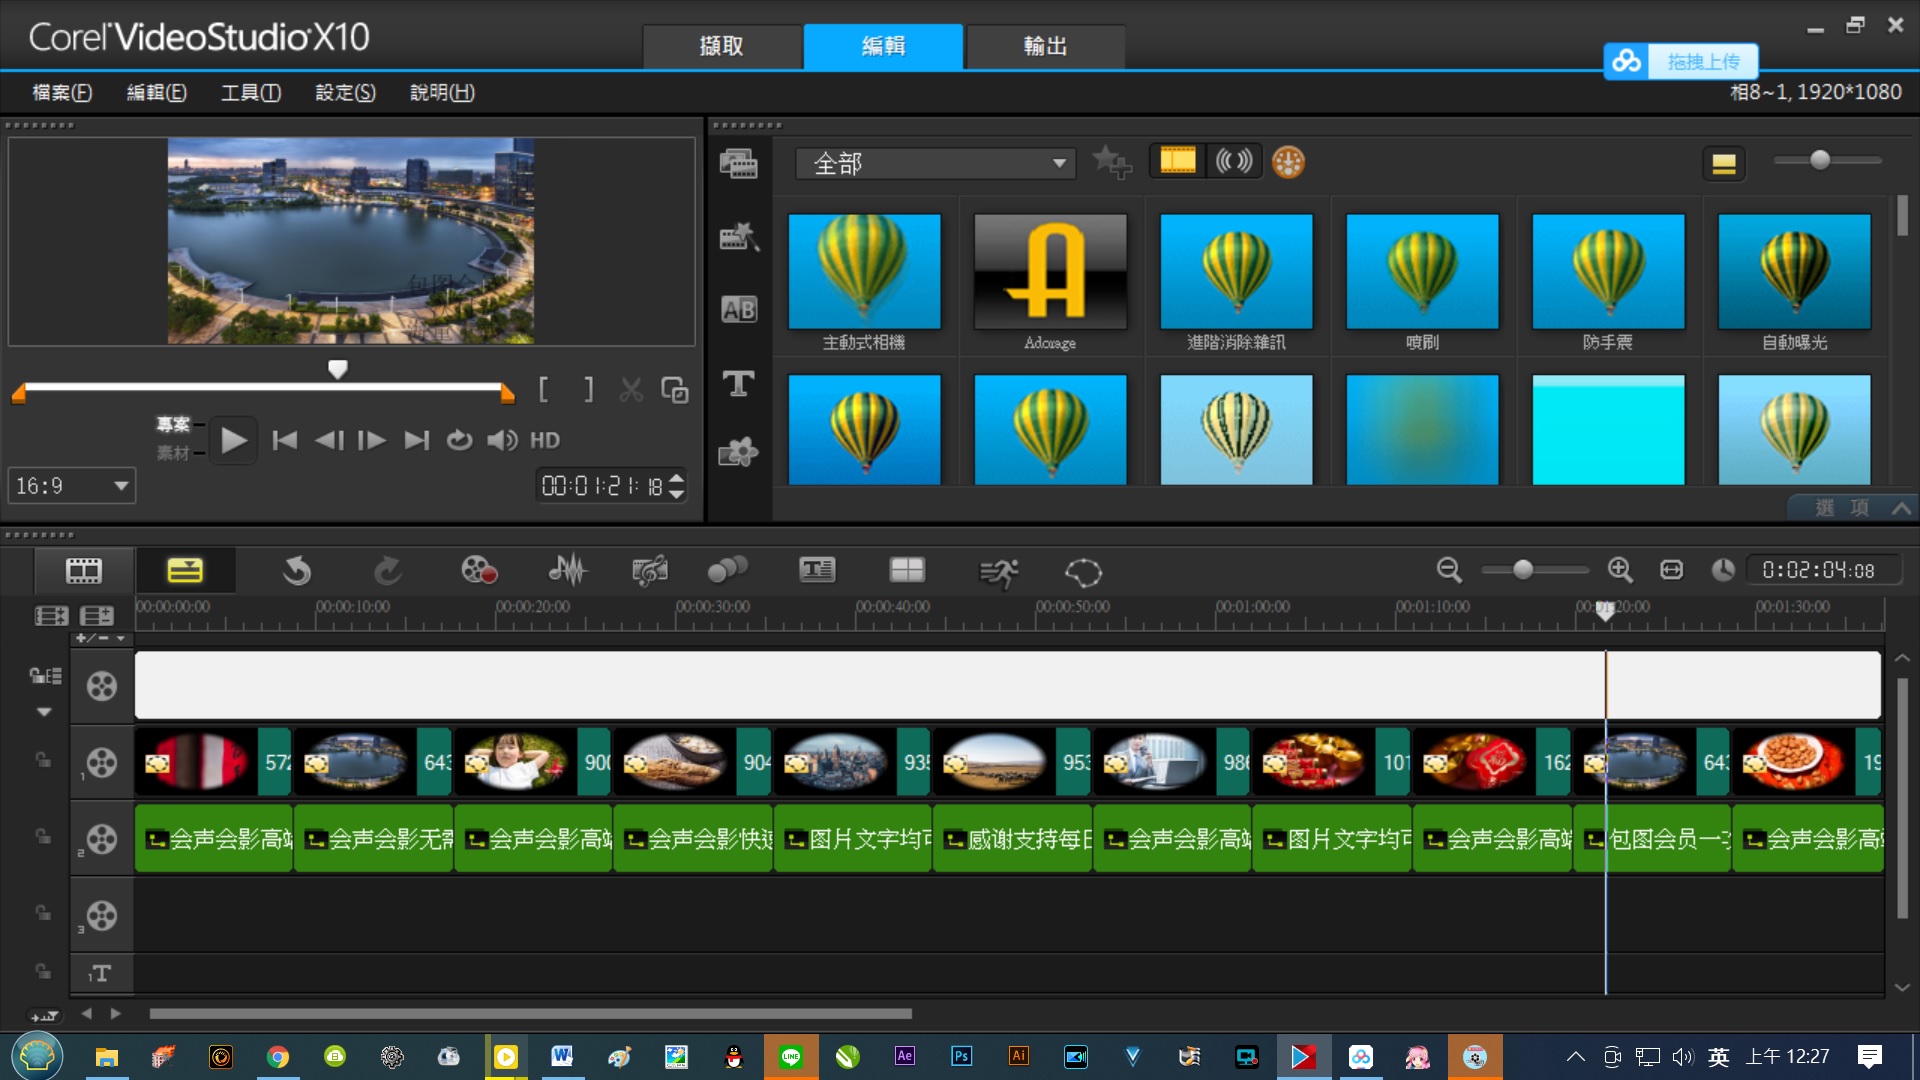Open the add/remove tracks +/- dropdown
1920x1080 pixels.
click(x=101, y=638)
